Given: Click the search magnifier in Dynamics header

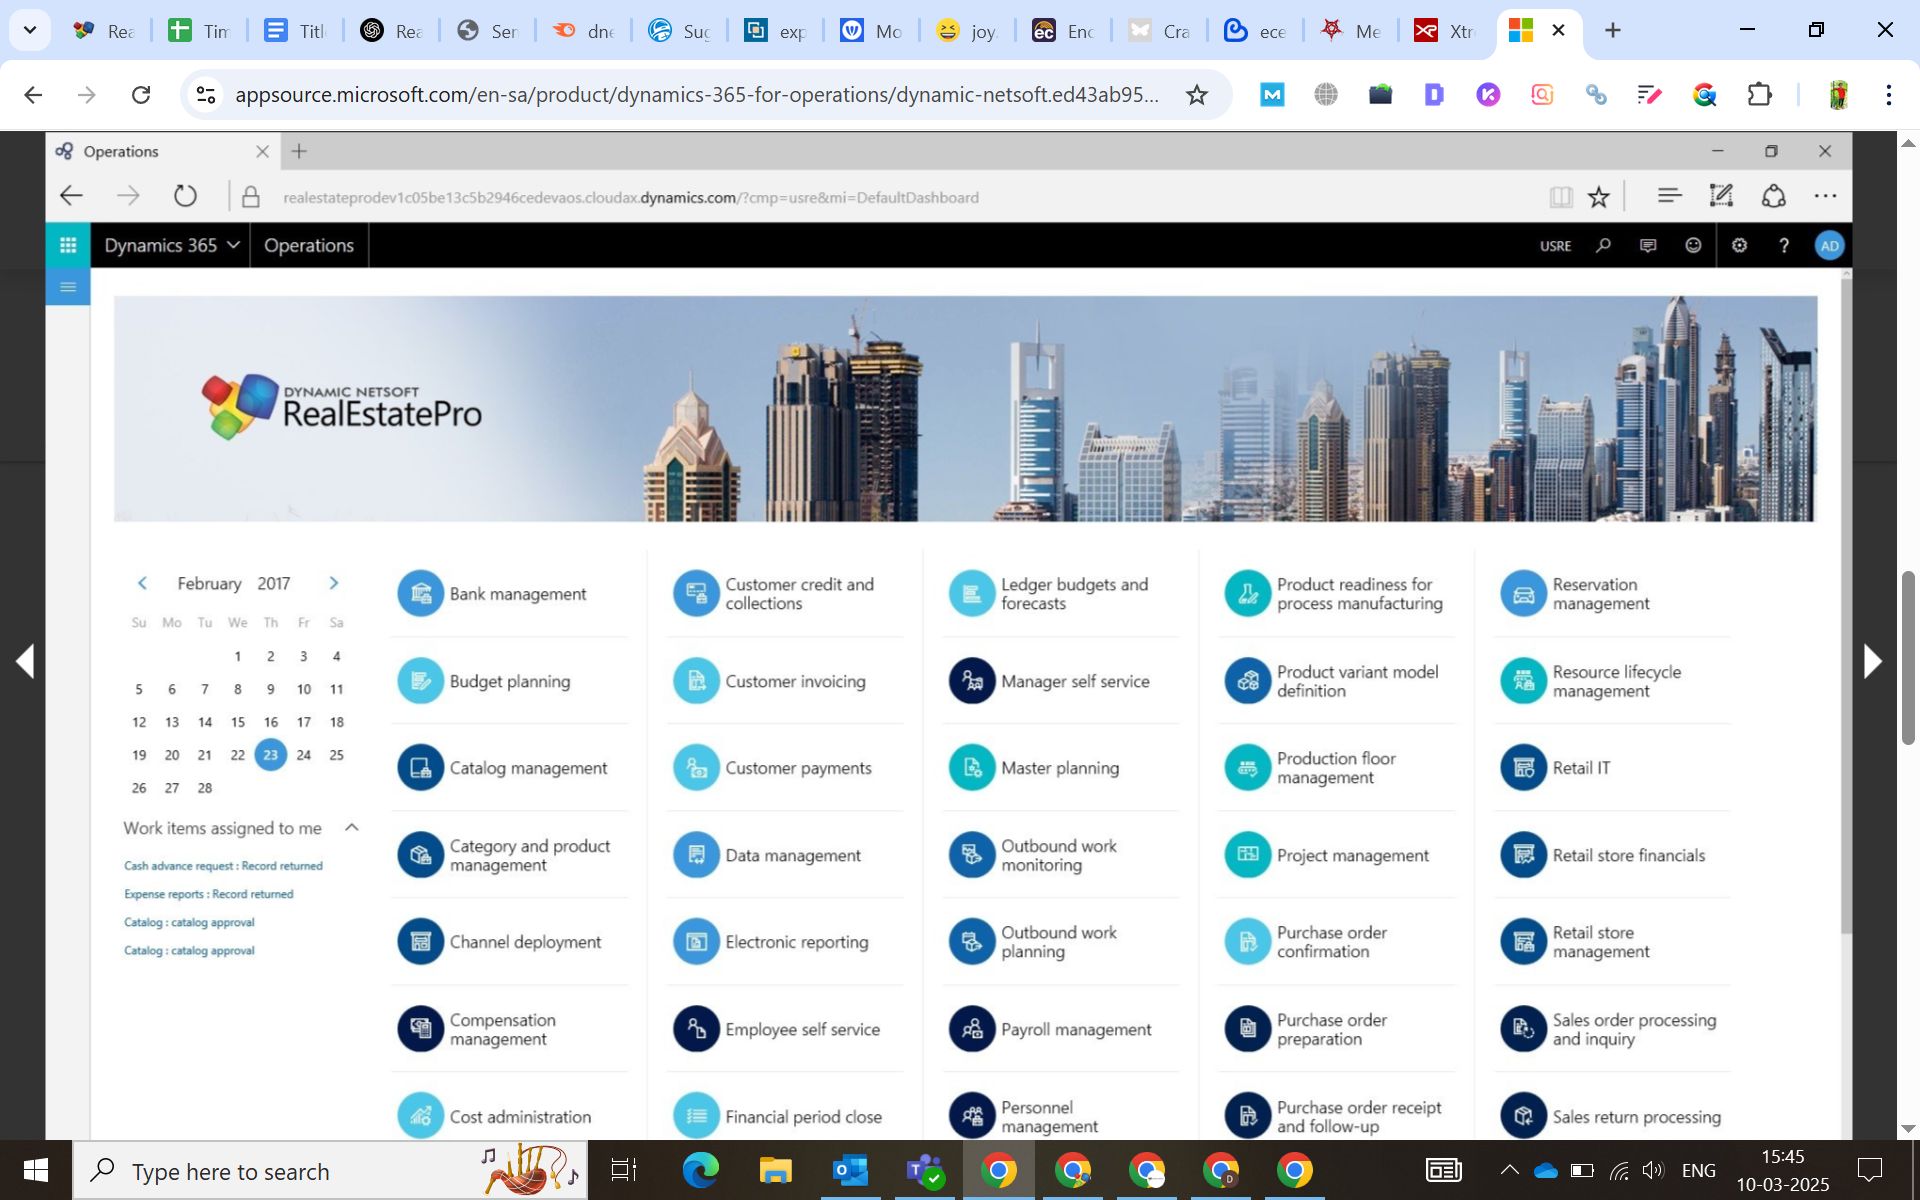Looking at the screenshot, I should pos(1603,245).
